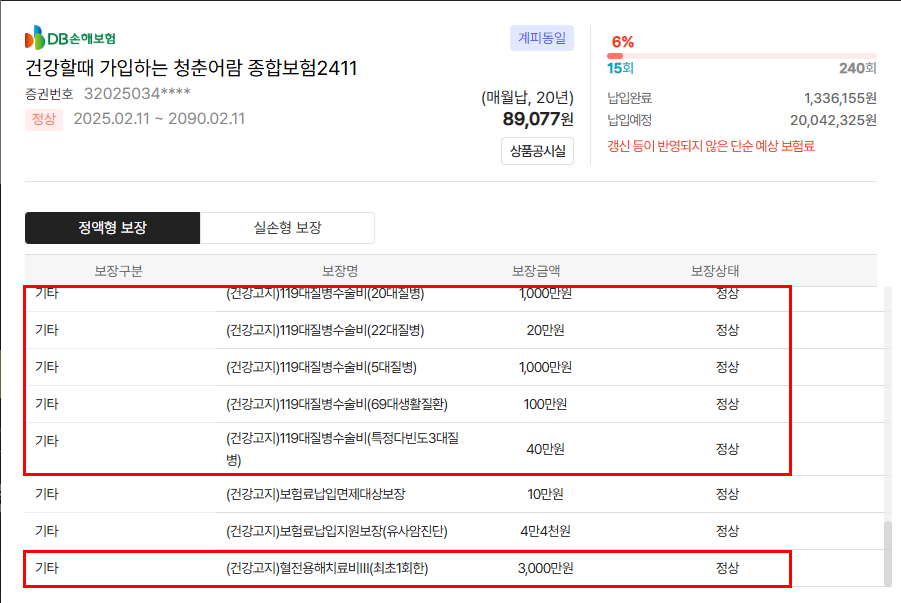
Task: Switch to the 실손형 보장 tab
Action: point(287,228)
